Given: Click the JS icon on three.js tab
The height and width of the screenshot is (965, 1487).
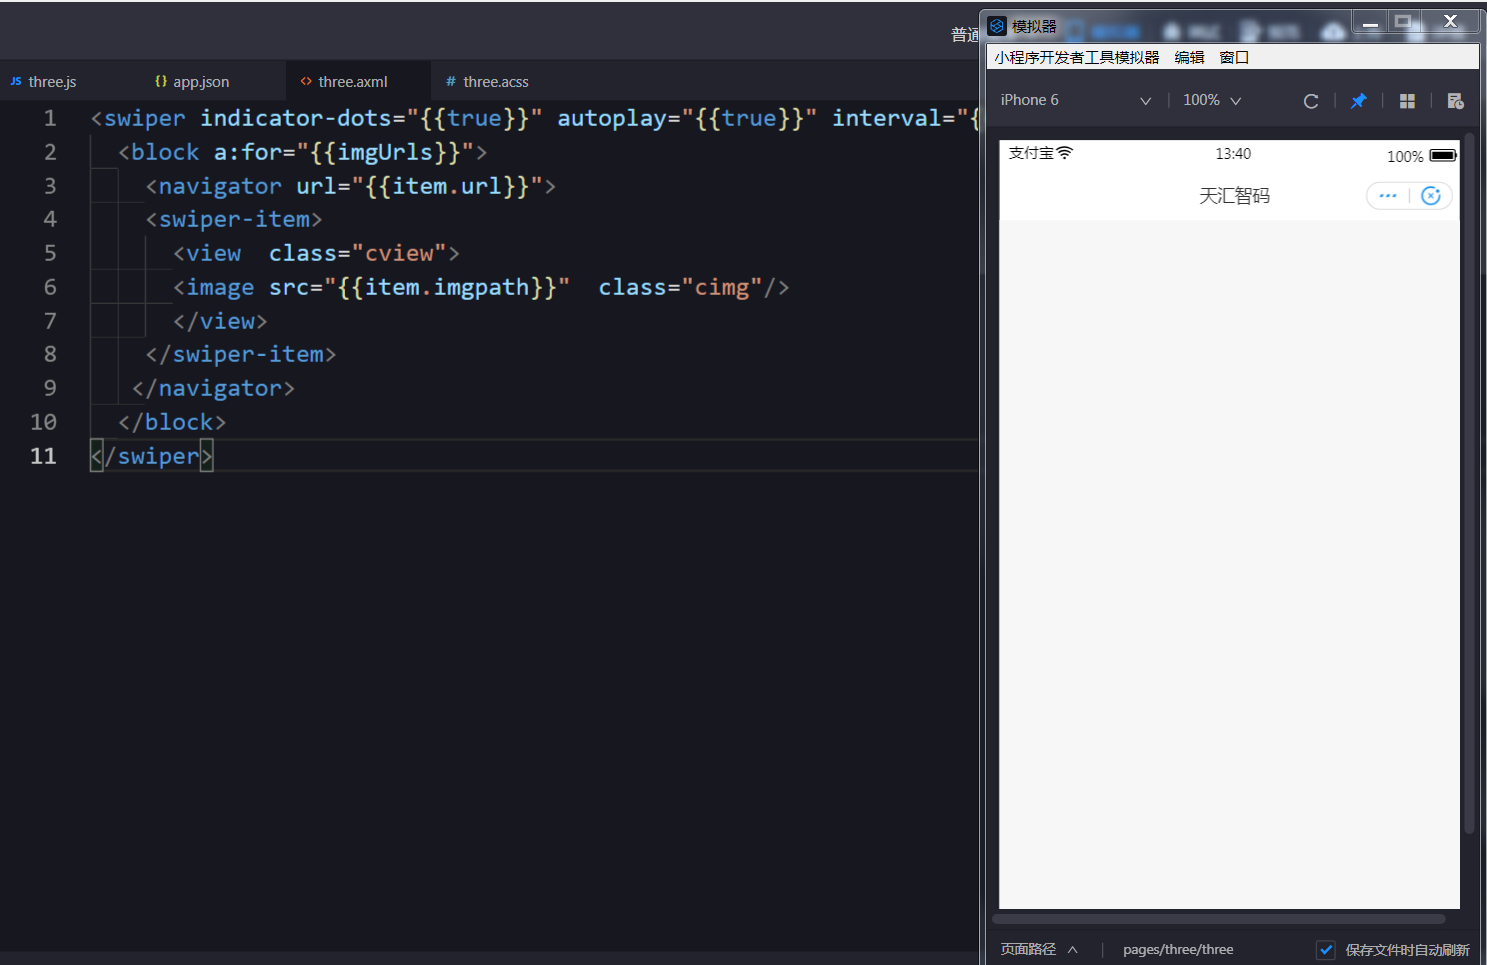Looking at the screenshot, I should (16, 81).
